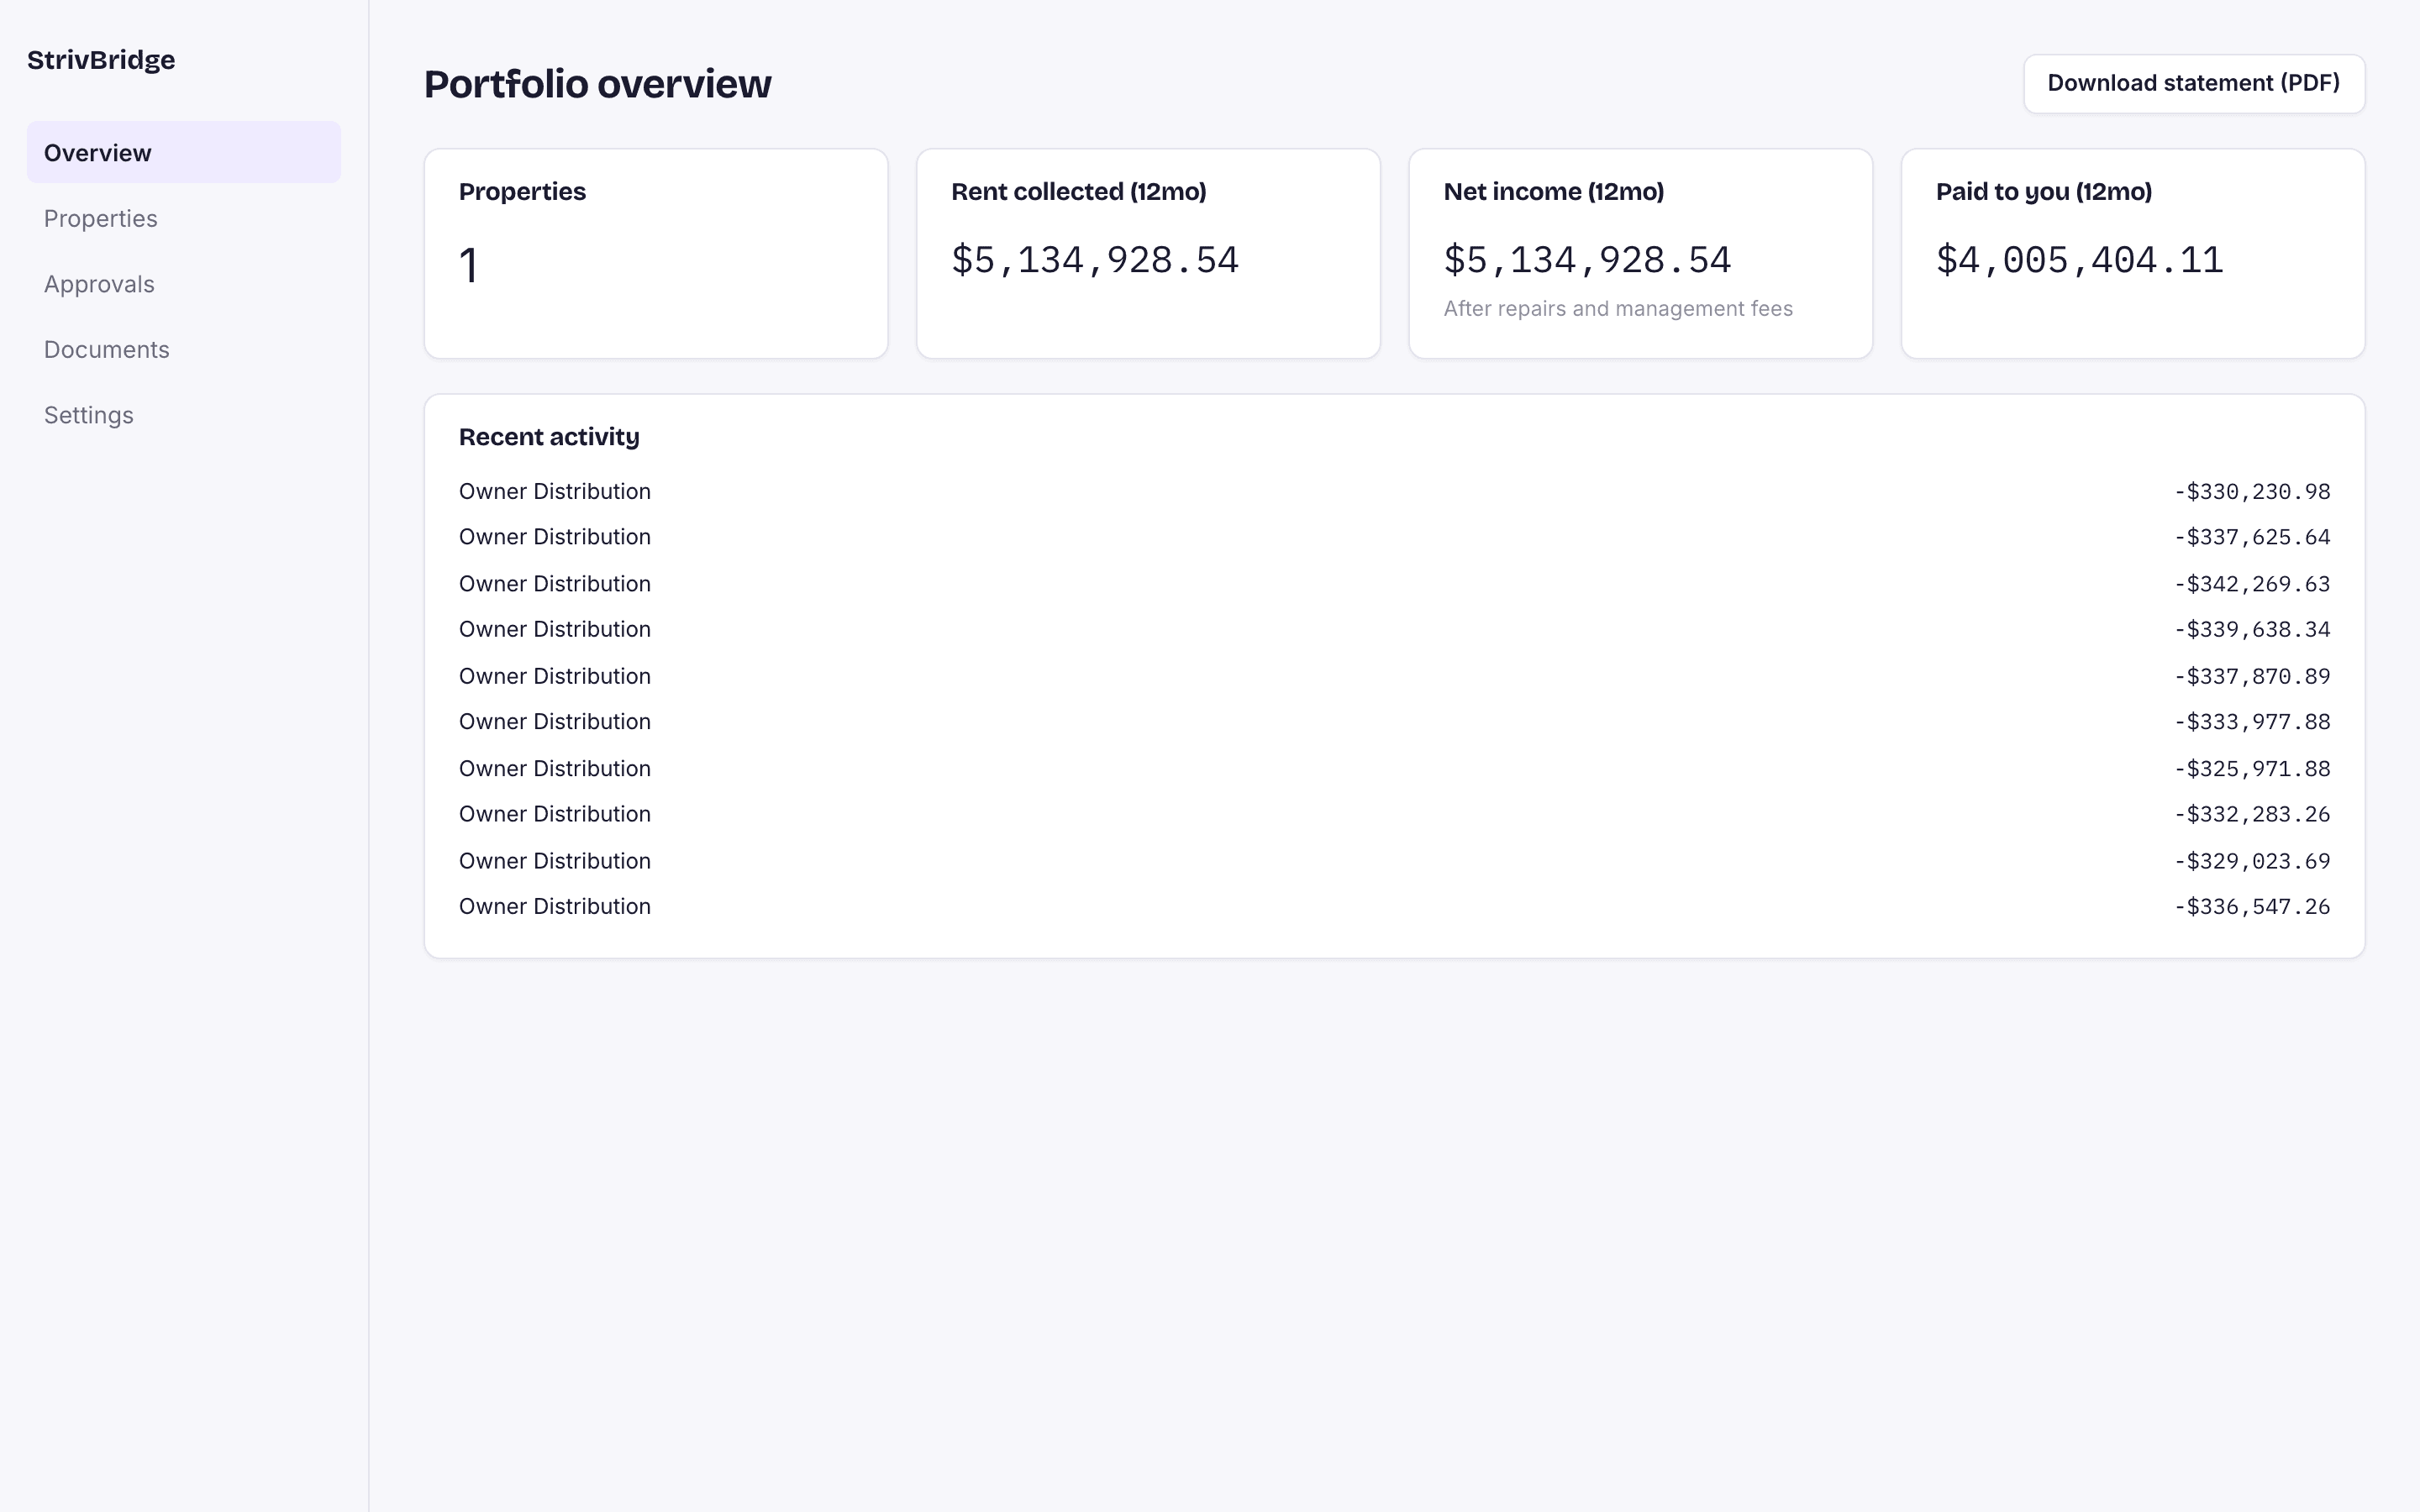Click the -$339,638.34 distribution amount

tap(2252, 630)
